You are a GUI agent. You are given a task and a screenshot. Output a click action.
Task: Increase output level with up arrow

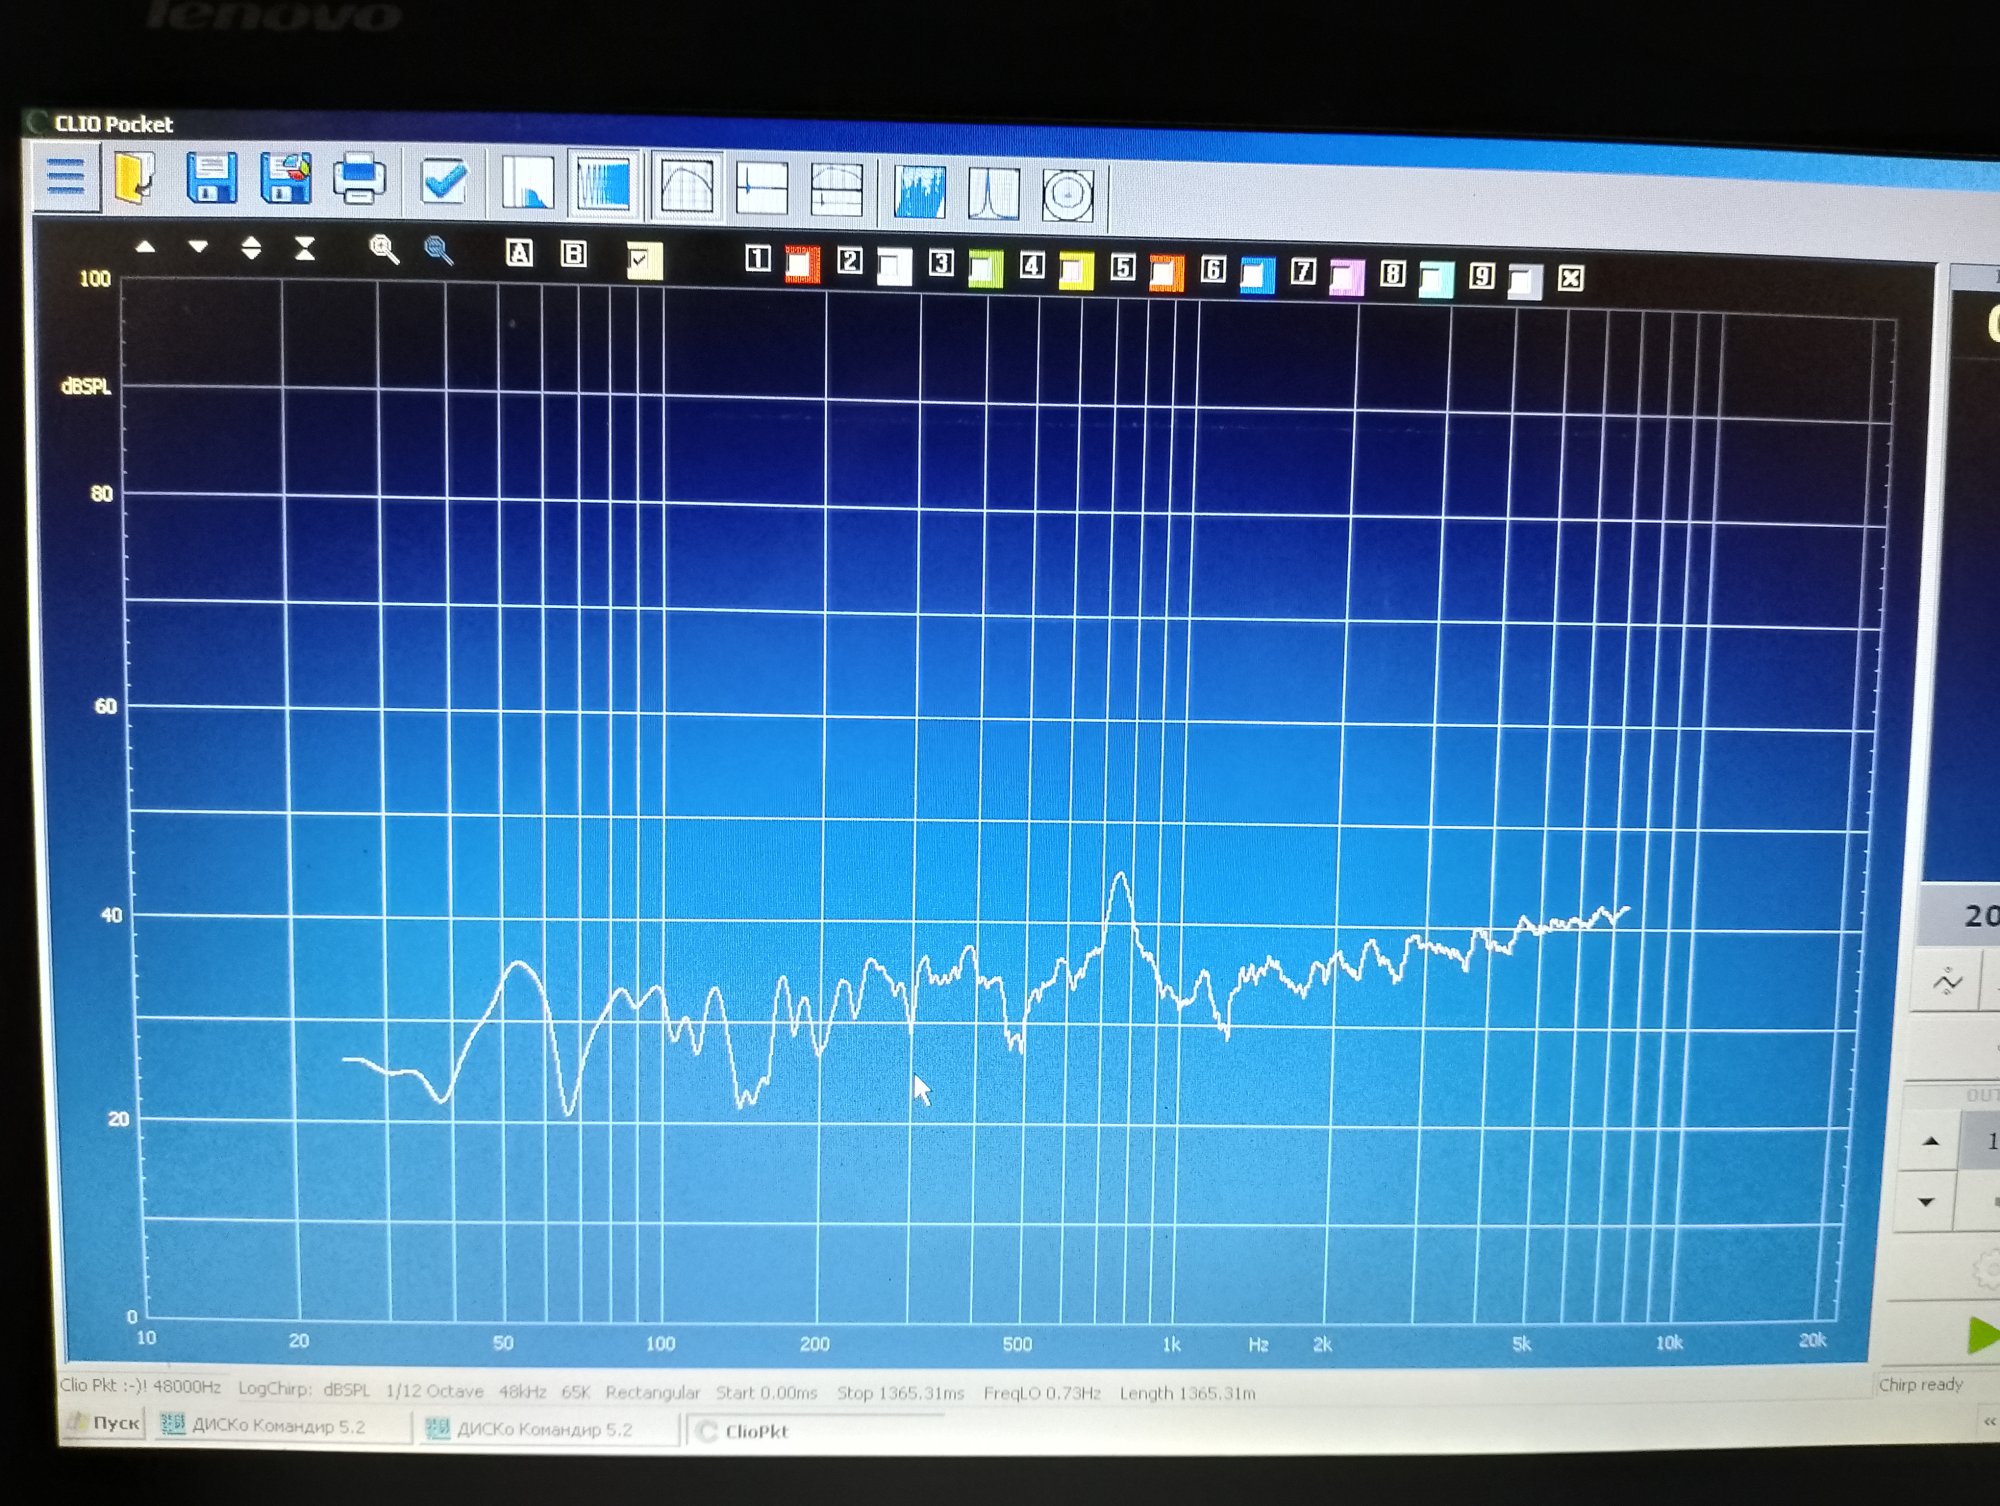coord(1931,1141)
